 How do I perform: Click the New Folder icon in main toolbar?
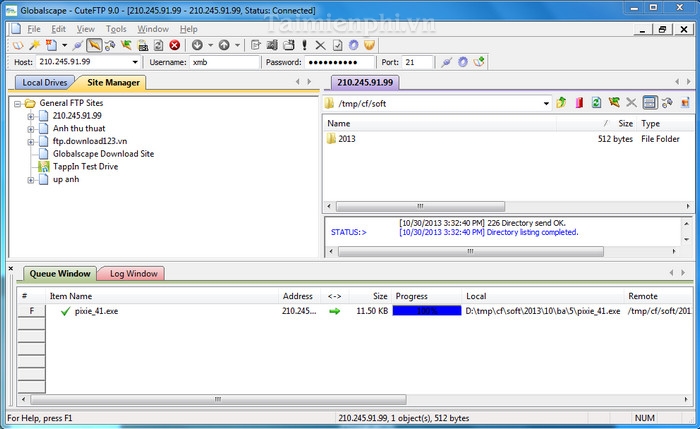pos(289,45)
